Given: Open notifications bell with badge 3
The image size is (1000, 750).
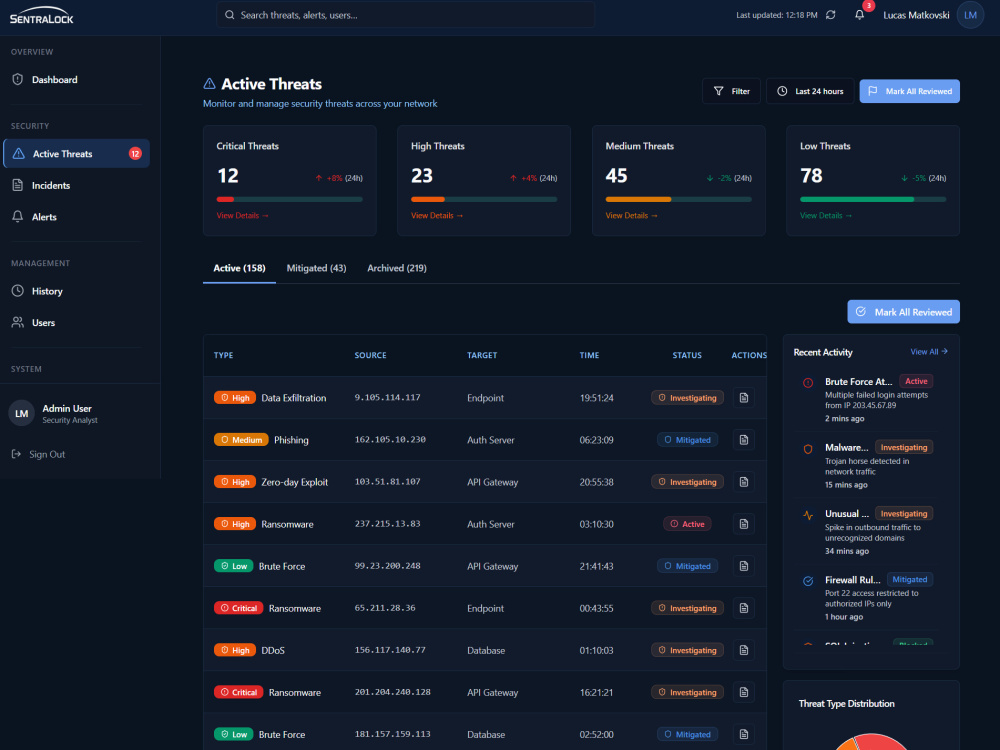Looking at the screenshot, I should click(860, 15).
